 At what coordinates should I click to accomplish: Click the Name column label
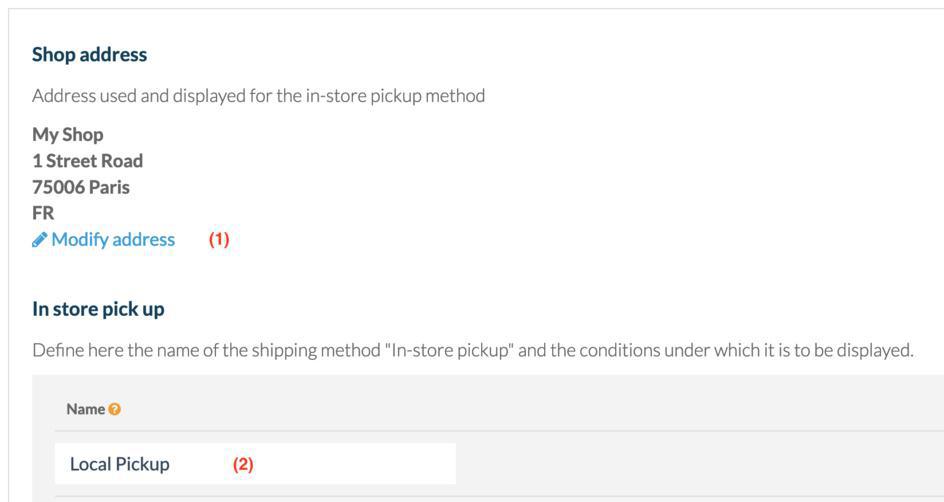(x=85, y=409)
